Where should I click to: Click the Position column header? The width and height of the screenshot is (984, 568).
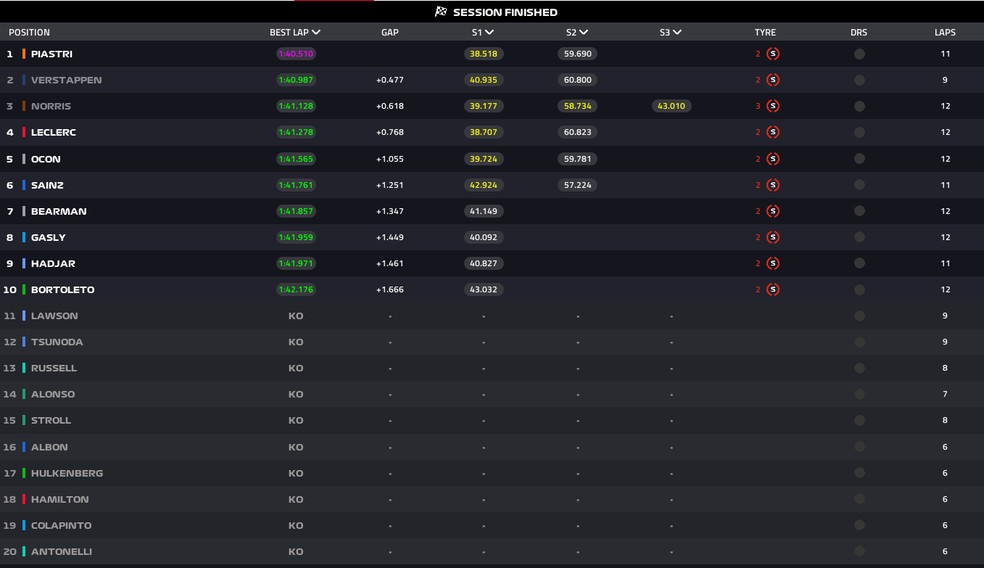pyautogui.click(x=29, y=32)
